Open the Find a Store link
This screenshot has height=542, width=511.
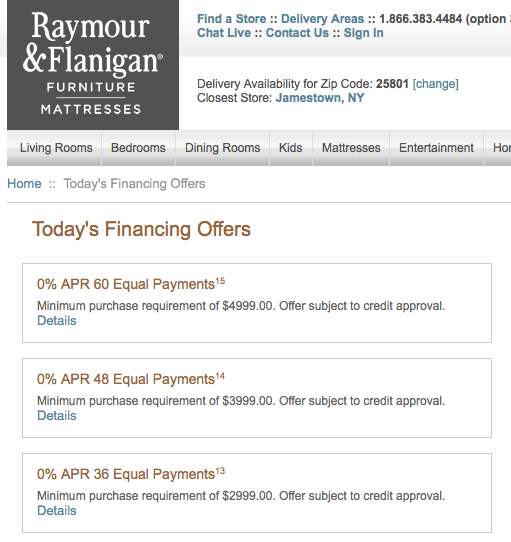(232, 19)
